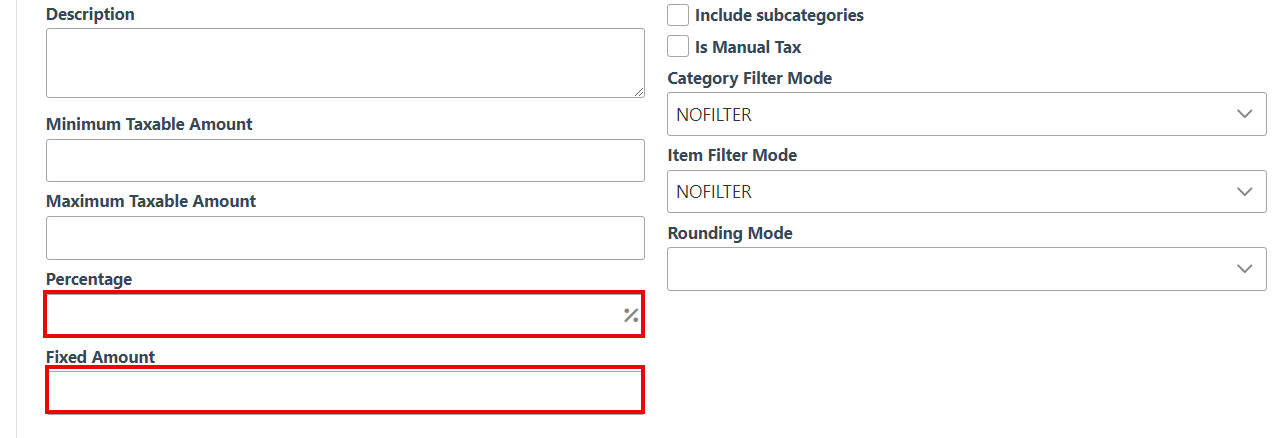Click the Include subcategories label text
1288x438 pixels.
[x=779, y=15]
